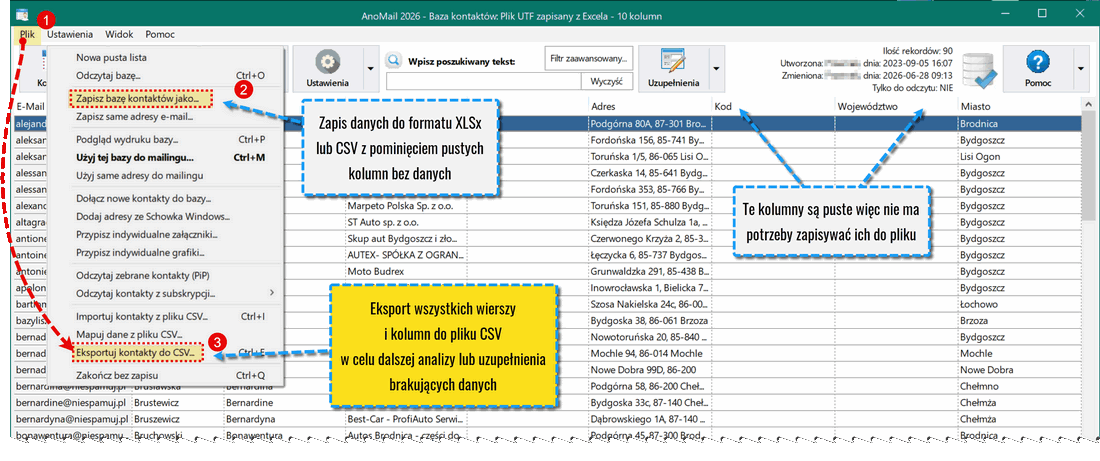Viewport: 1100px width, 461px height.
Task: Click the Wyczyść button
Action: (x=607, y=82)
